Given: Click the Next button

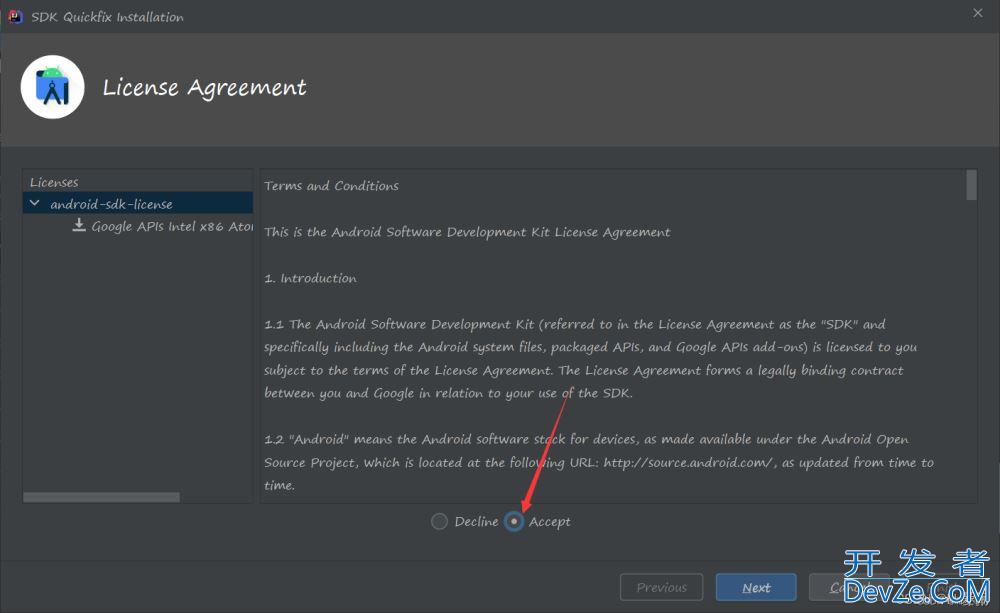Looking at the screenshot, I should click(x=756, y=587).
